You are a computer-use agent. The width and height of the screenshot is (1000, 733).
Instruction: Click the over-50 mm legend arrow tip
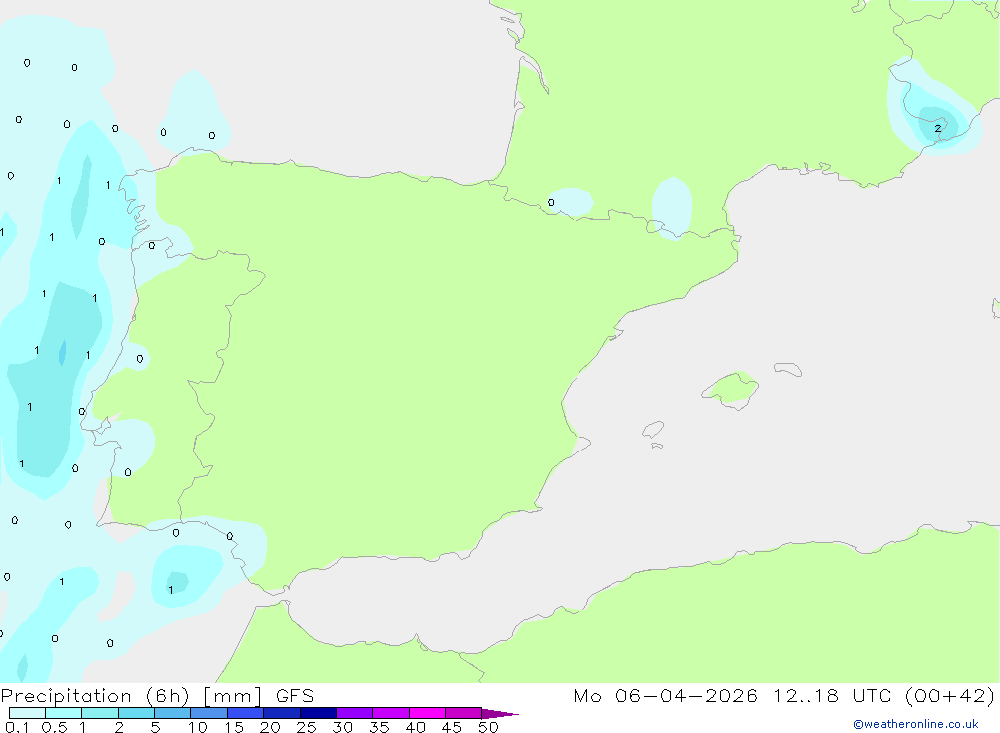(x=500, y=714)
